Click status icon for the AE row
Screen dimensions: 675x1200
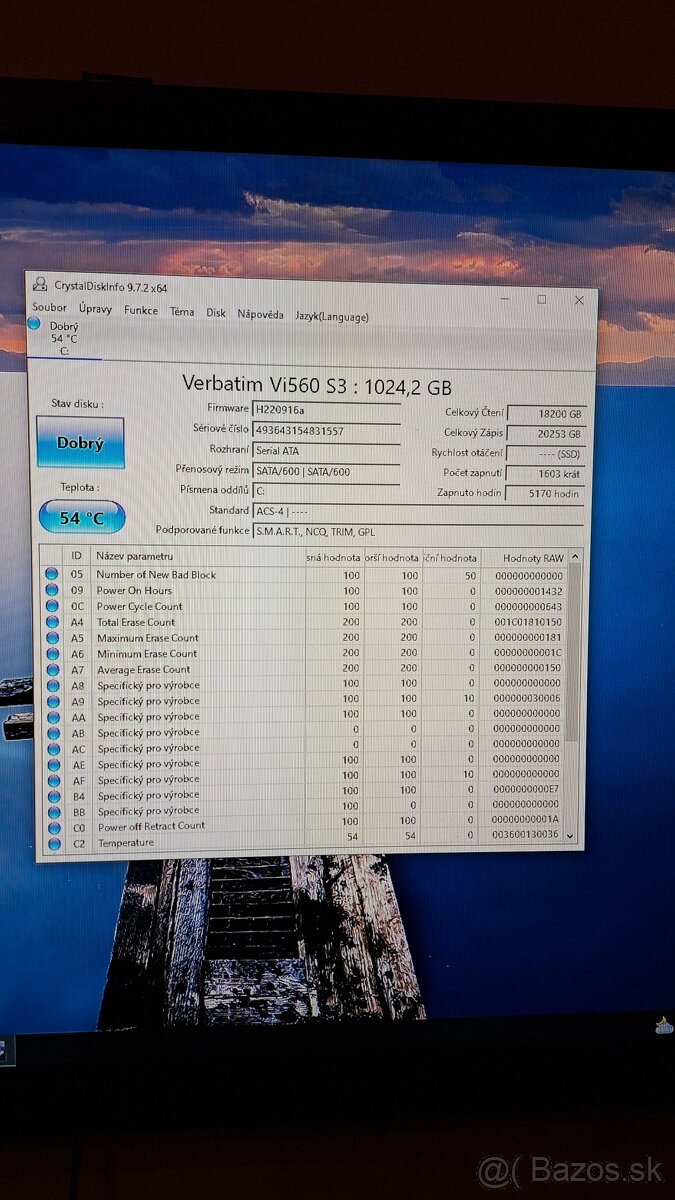52,764
